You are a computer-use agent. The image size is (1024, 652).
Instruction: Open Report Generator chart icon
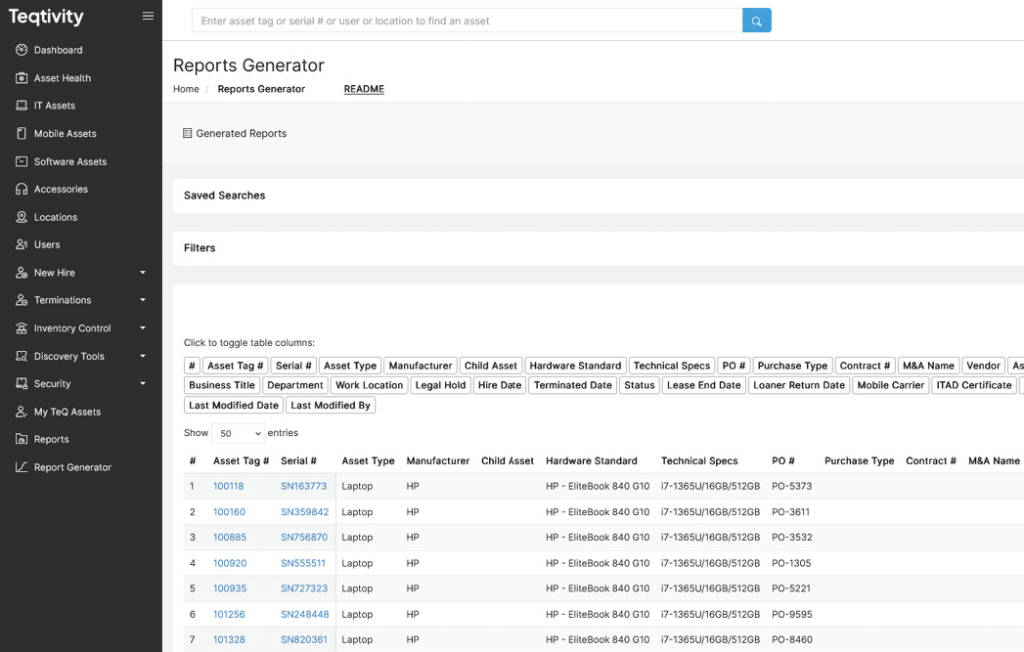[x=22, y=467]
